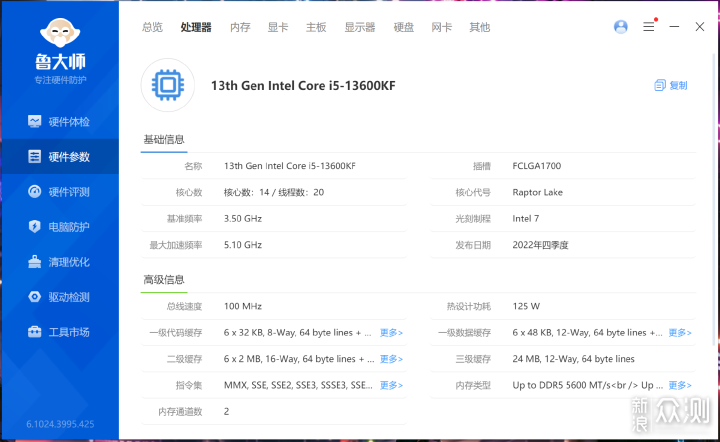The width and height of the screenshot is (720, 442).
Task: Click version number 6.1024.3995.425
Action: [x=60, y=424]
